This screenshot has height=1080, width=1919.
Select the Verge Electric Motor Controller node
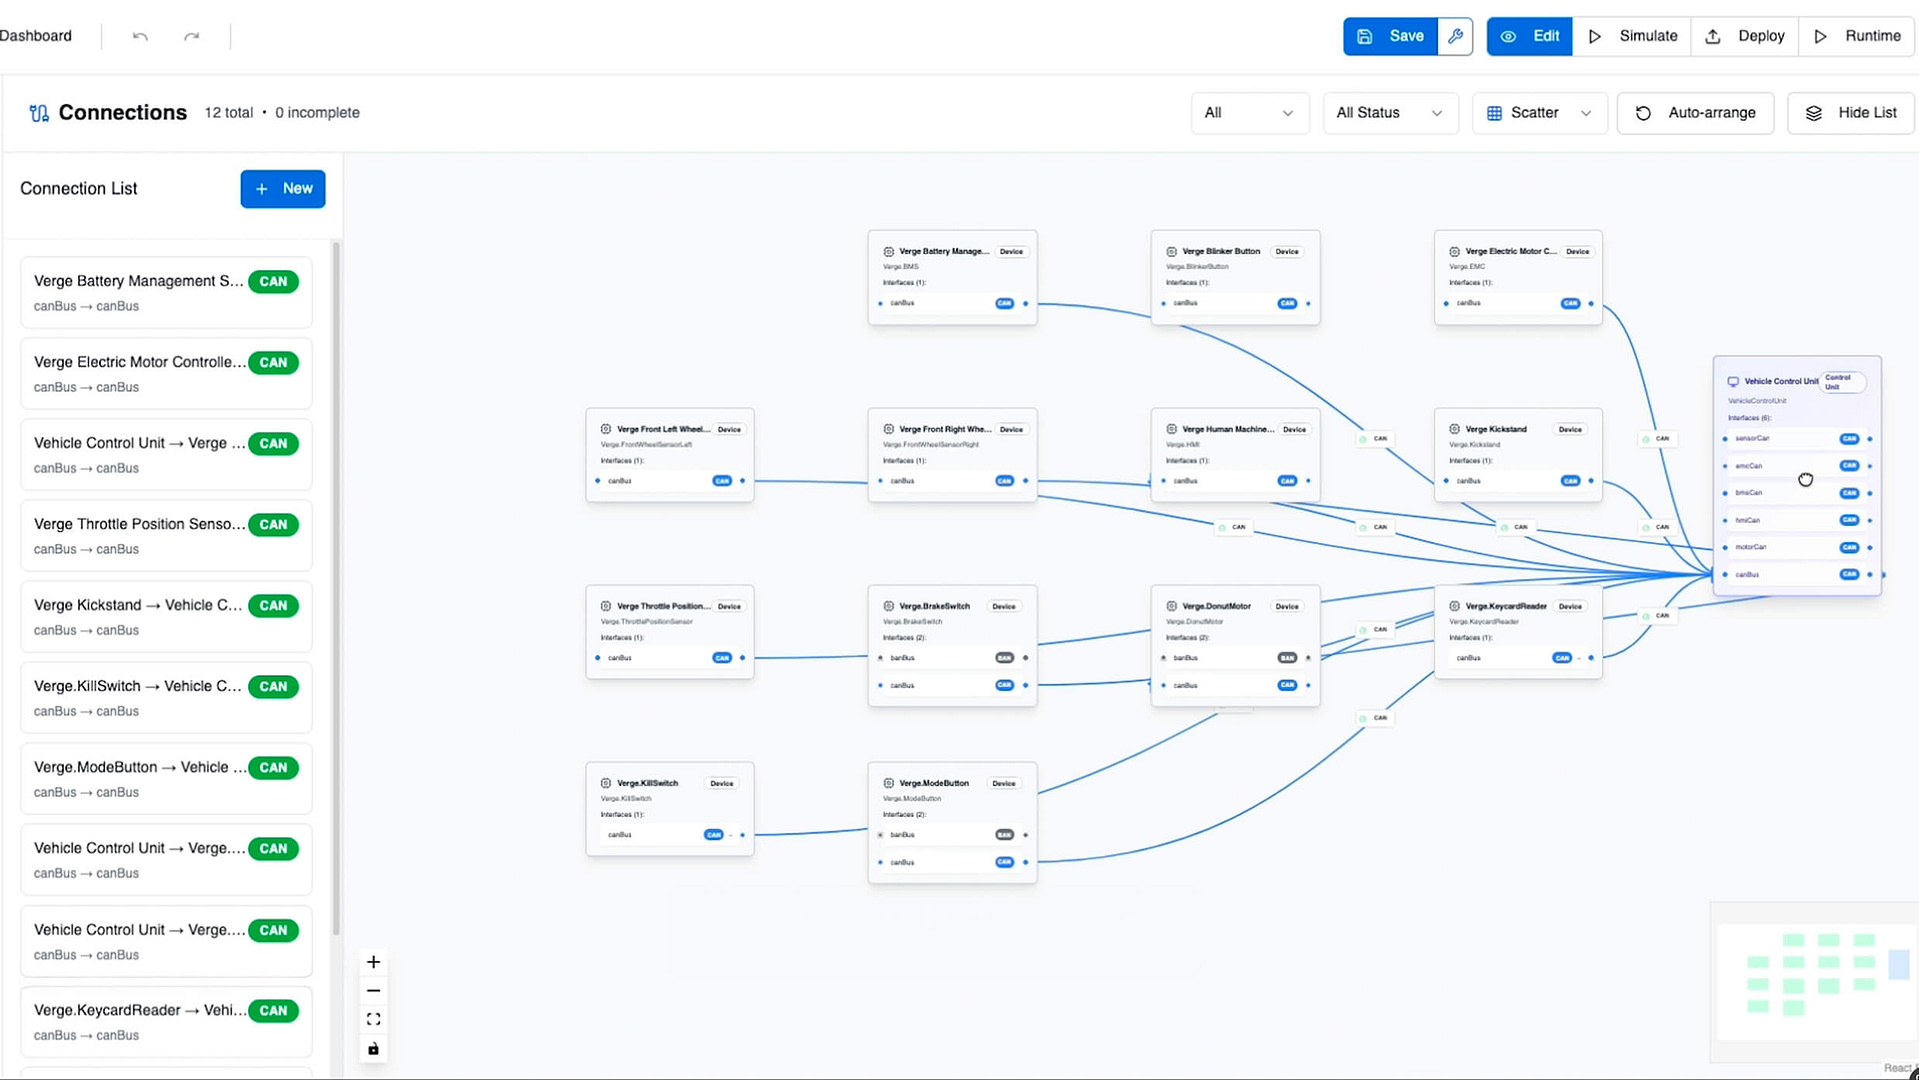point(1518,277)
